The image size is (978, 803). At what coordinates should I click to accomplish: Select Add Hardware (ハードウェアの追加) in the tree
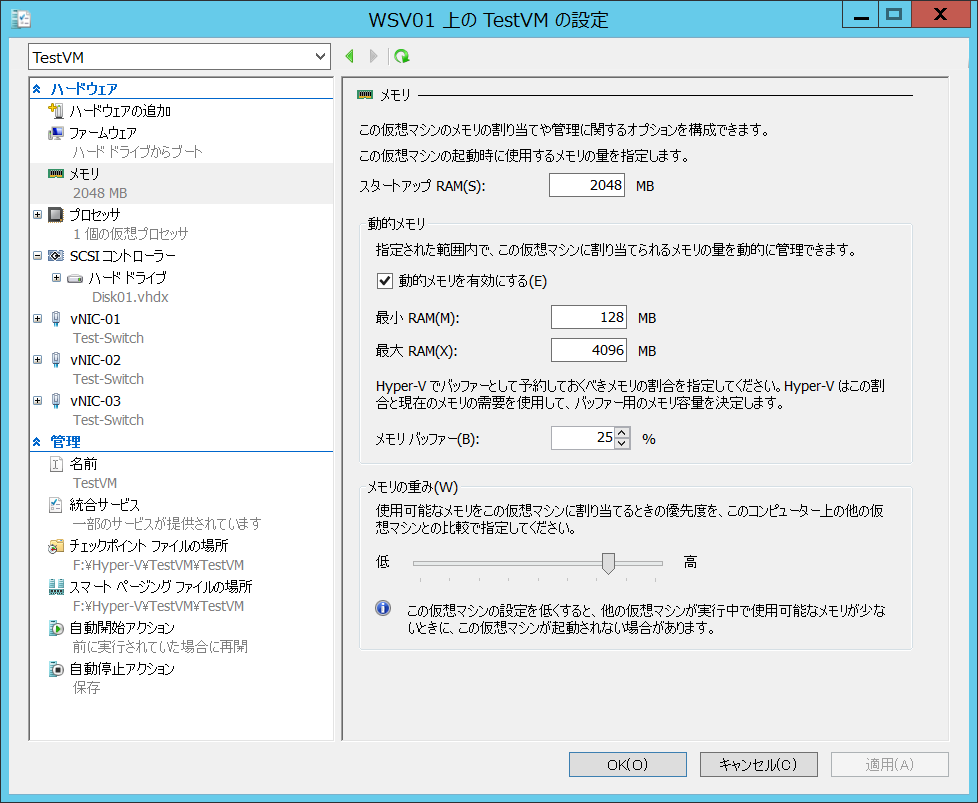120,111
